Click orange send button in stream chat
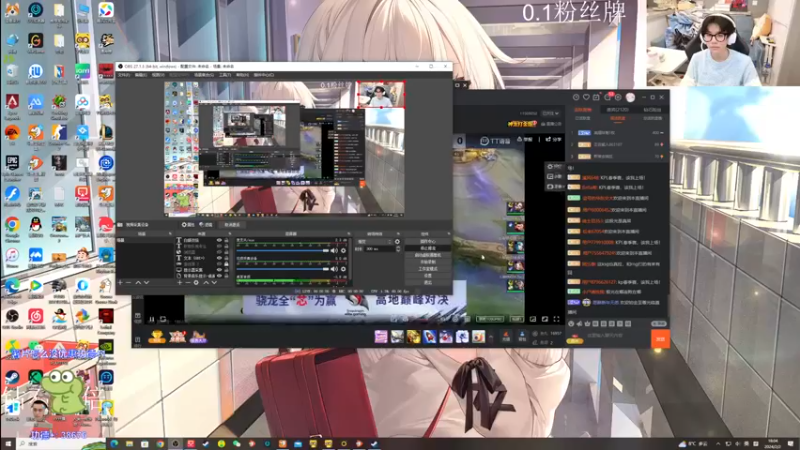Image resolution: width=800 pixels, height=450 pixels. 660,339
